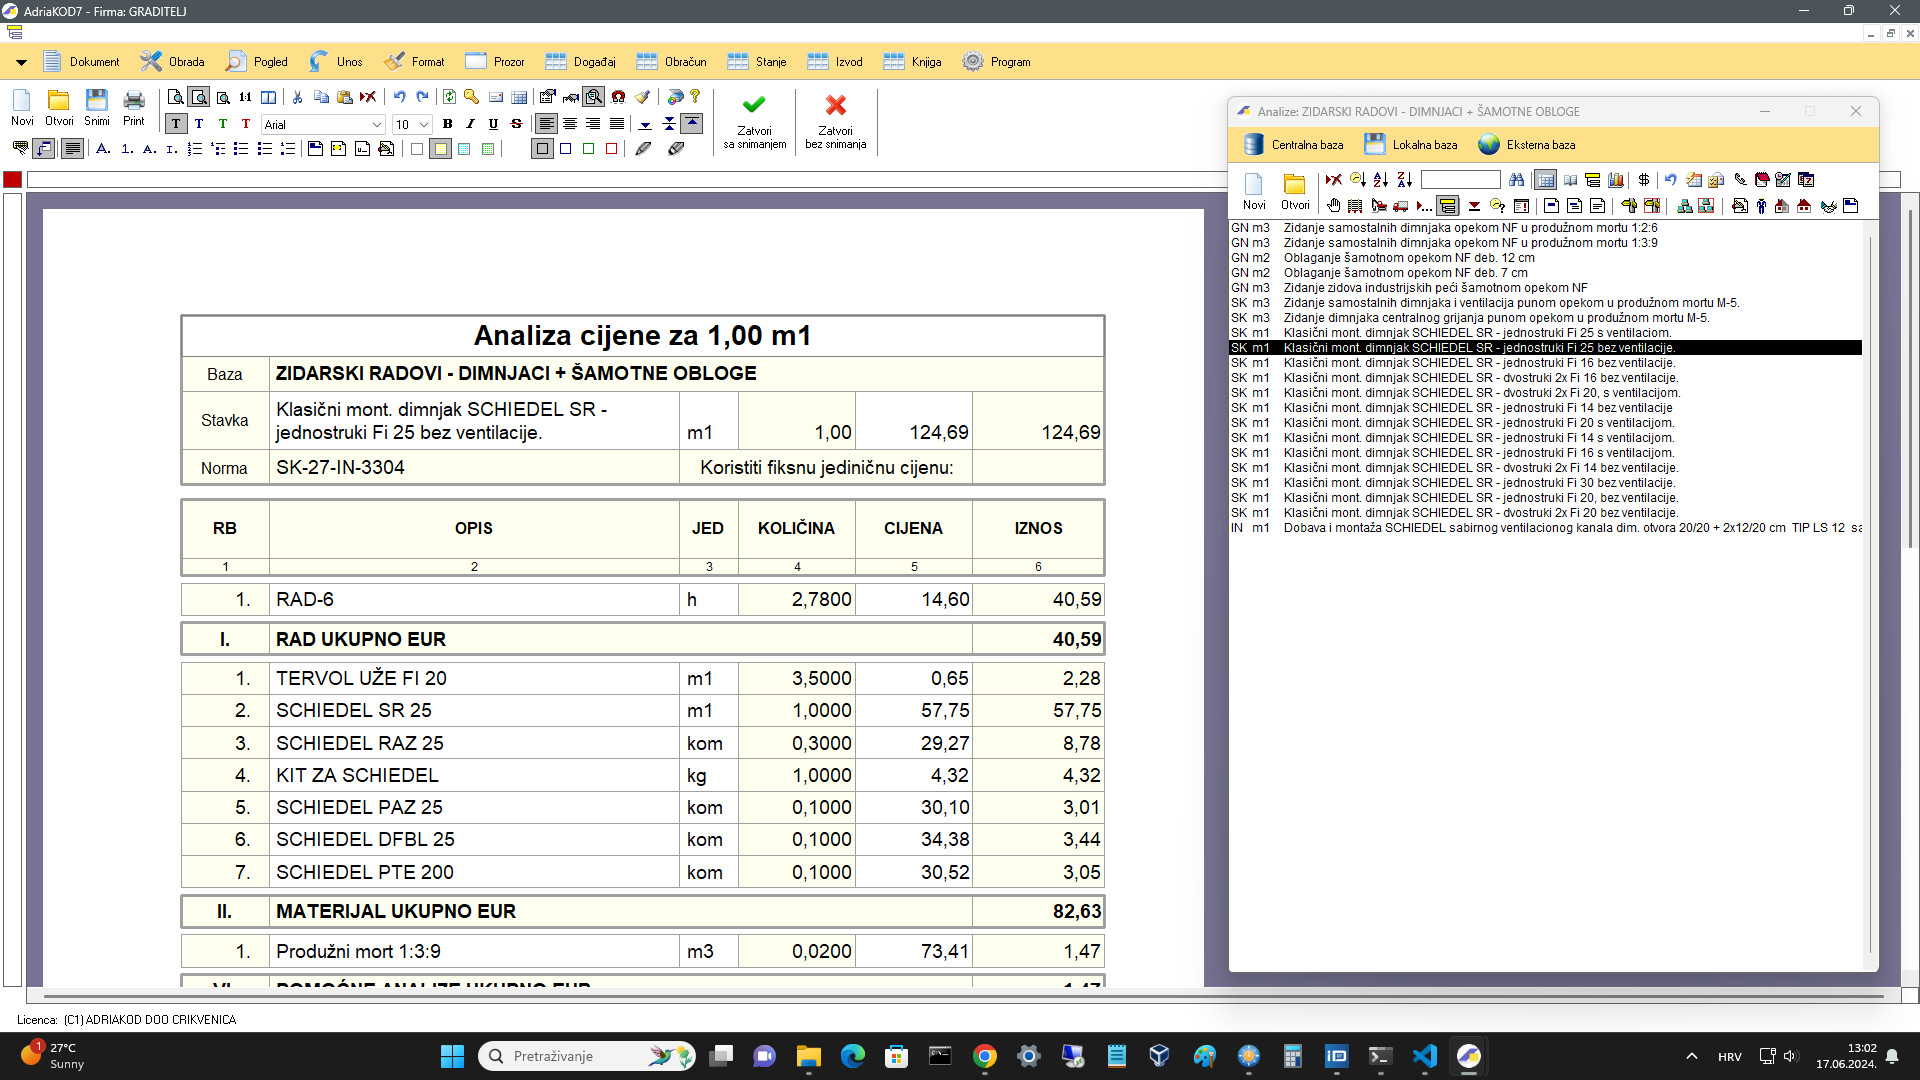The width and height of the screenshot is (1920, 1080).
Task: Toggle Underline text formatting
Action: [493, 124]
